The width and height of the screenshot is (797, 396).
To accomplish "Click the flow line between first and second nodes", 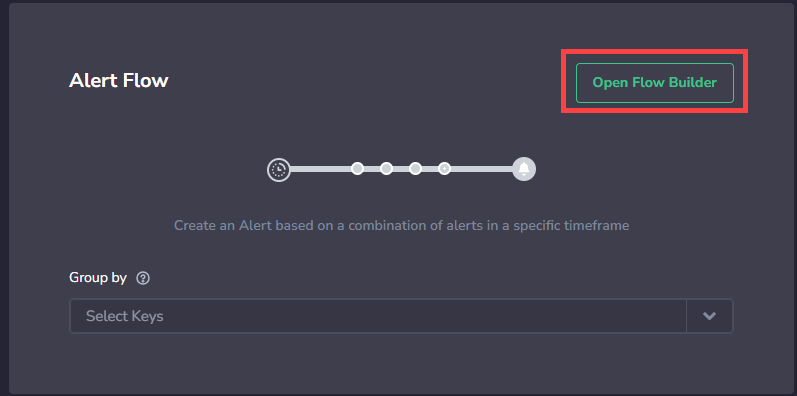I will [372, 168].
